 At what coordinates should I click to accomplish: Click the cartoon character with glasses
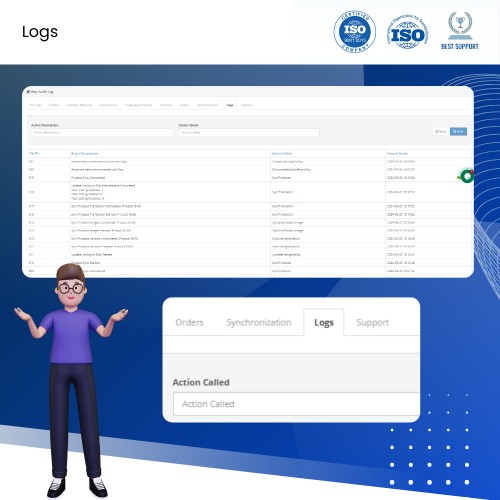(70, 380)
